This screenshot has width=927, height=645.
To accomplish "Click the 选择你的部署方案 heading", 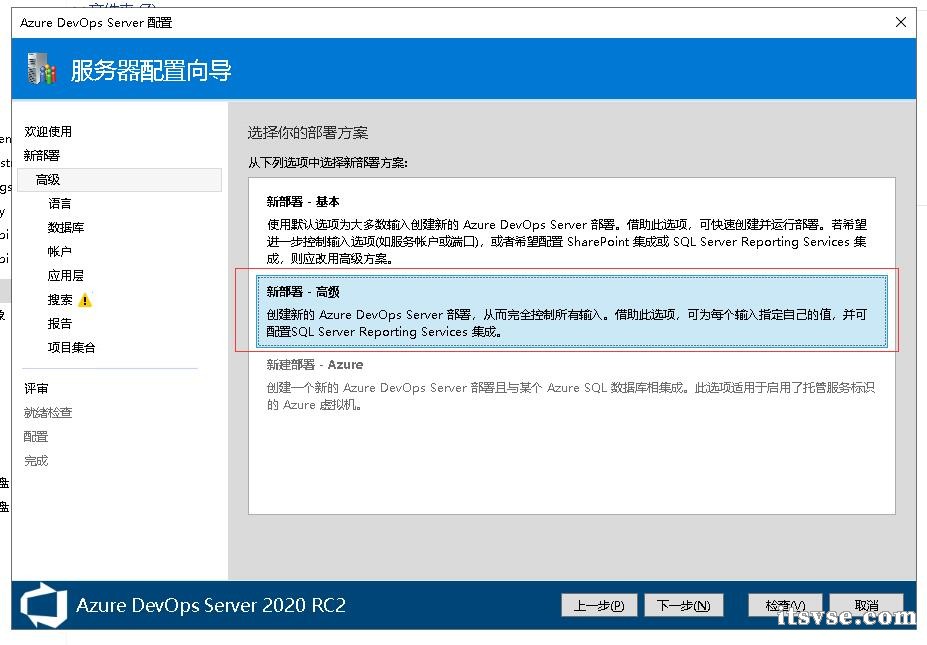I will [x=307, y=133].
